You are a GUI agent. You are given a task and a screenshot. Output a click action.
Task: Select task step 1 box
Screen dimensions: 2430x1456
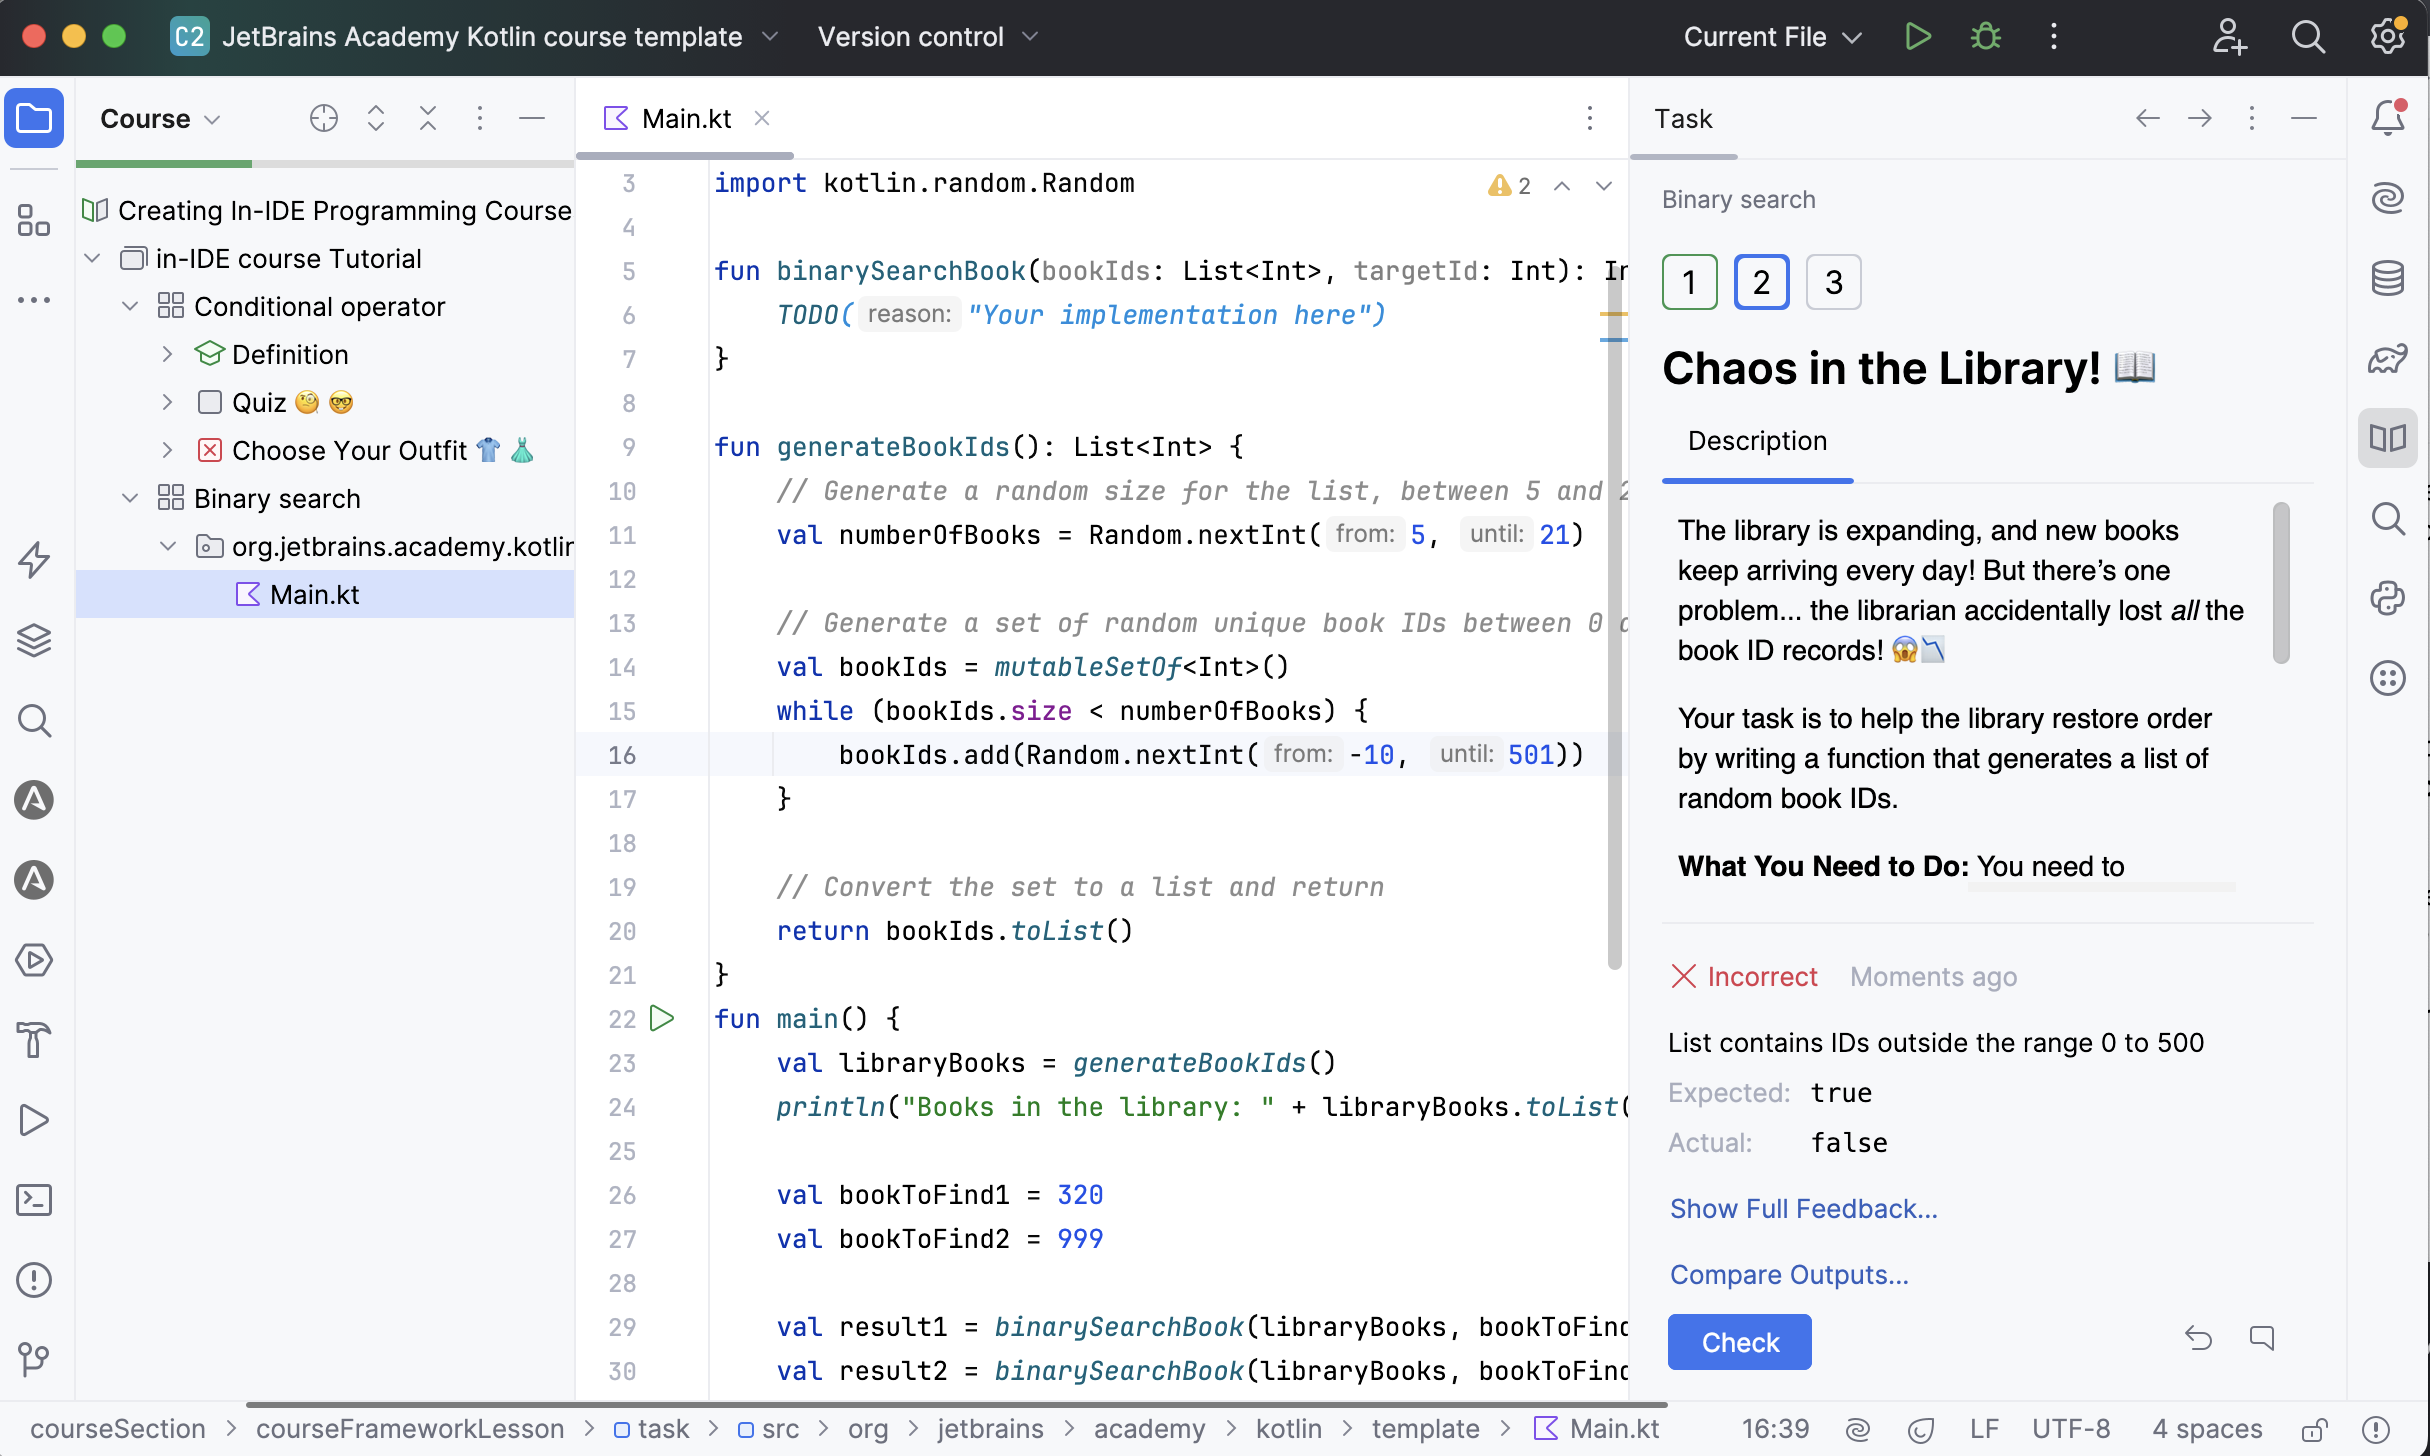tap(1690, 282)
